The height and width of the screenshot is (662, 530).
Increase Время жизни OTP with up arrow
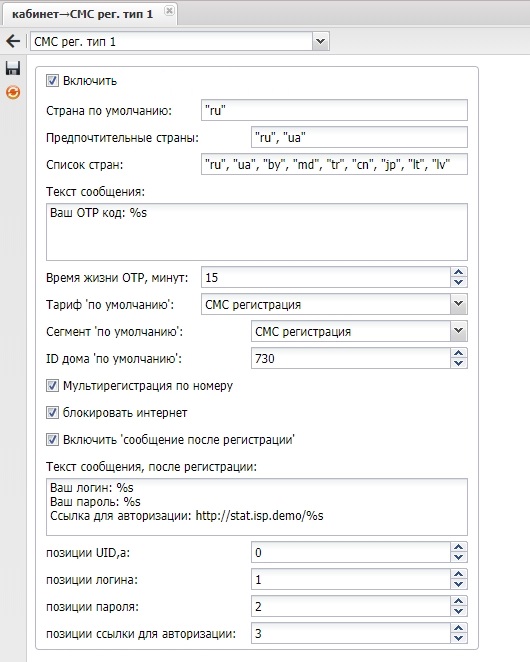click(x=459, y=272)
